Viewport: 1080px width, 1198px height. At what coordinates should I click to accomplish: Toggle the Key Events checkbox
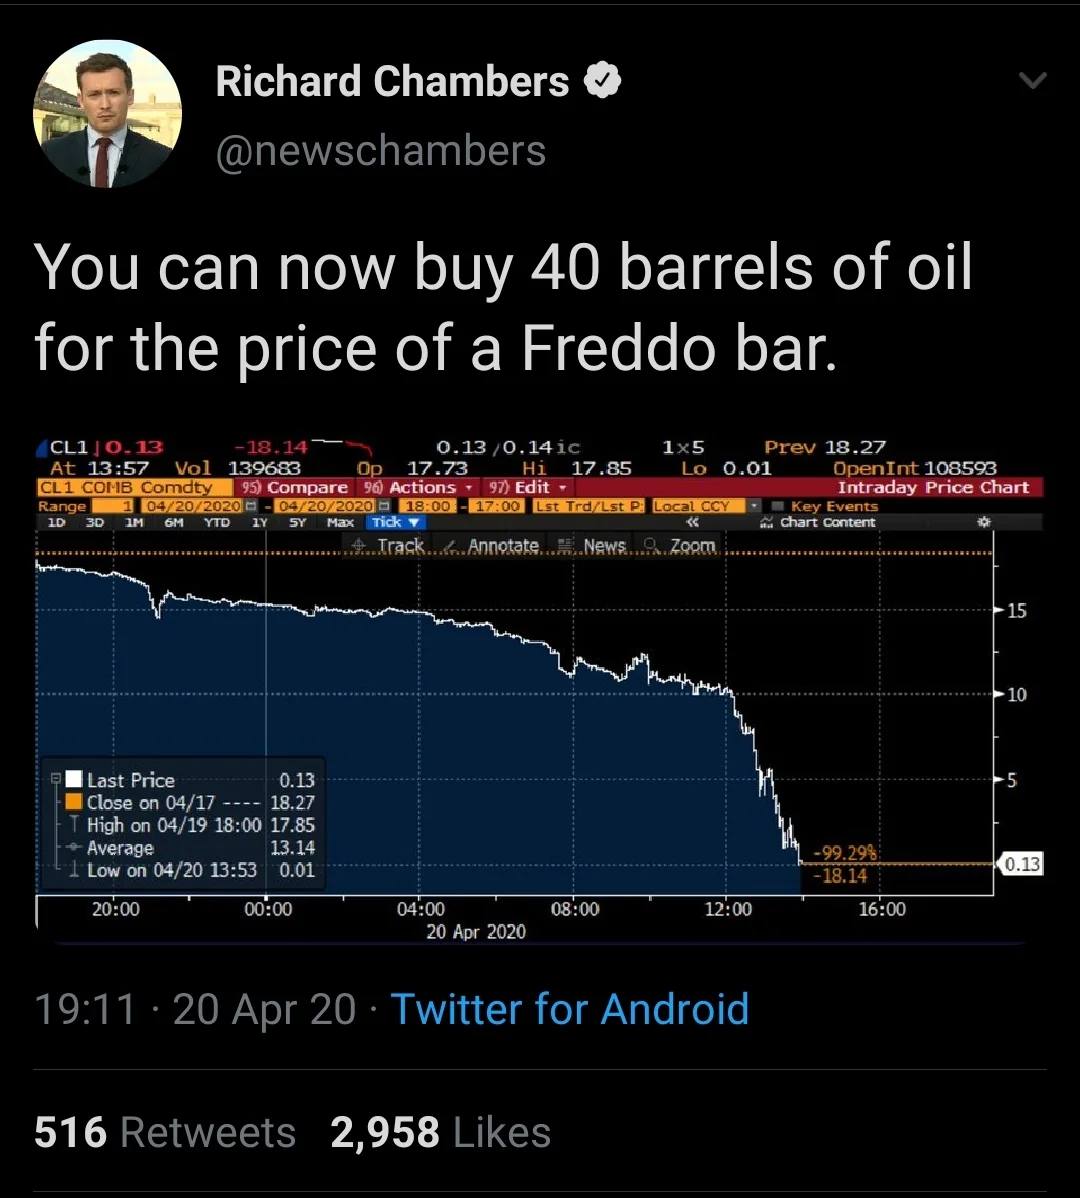pyautogui.click(x=778, y=506)
